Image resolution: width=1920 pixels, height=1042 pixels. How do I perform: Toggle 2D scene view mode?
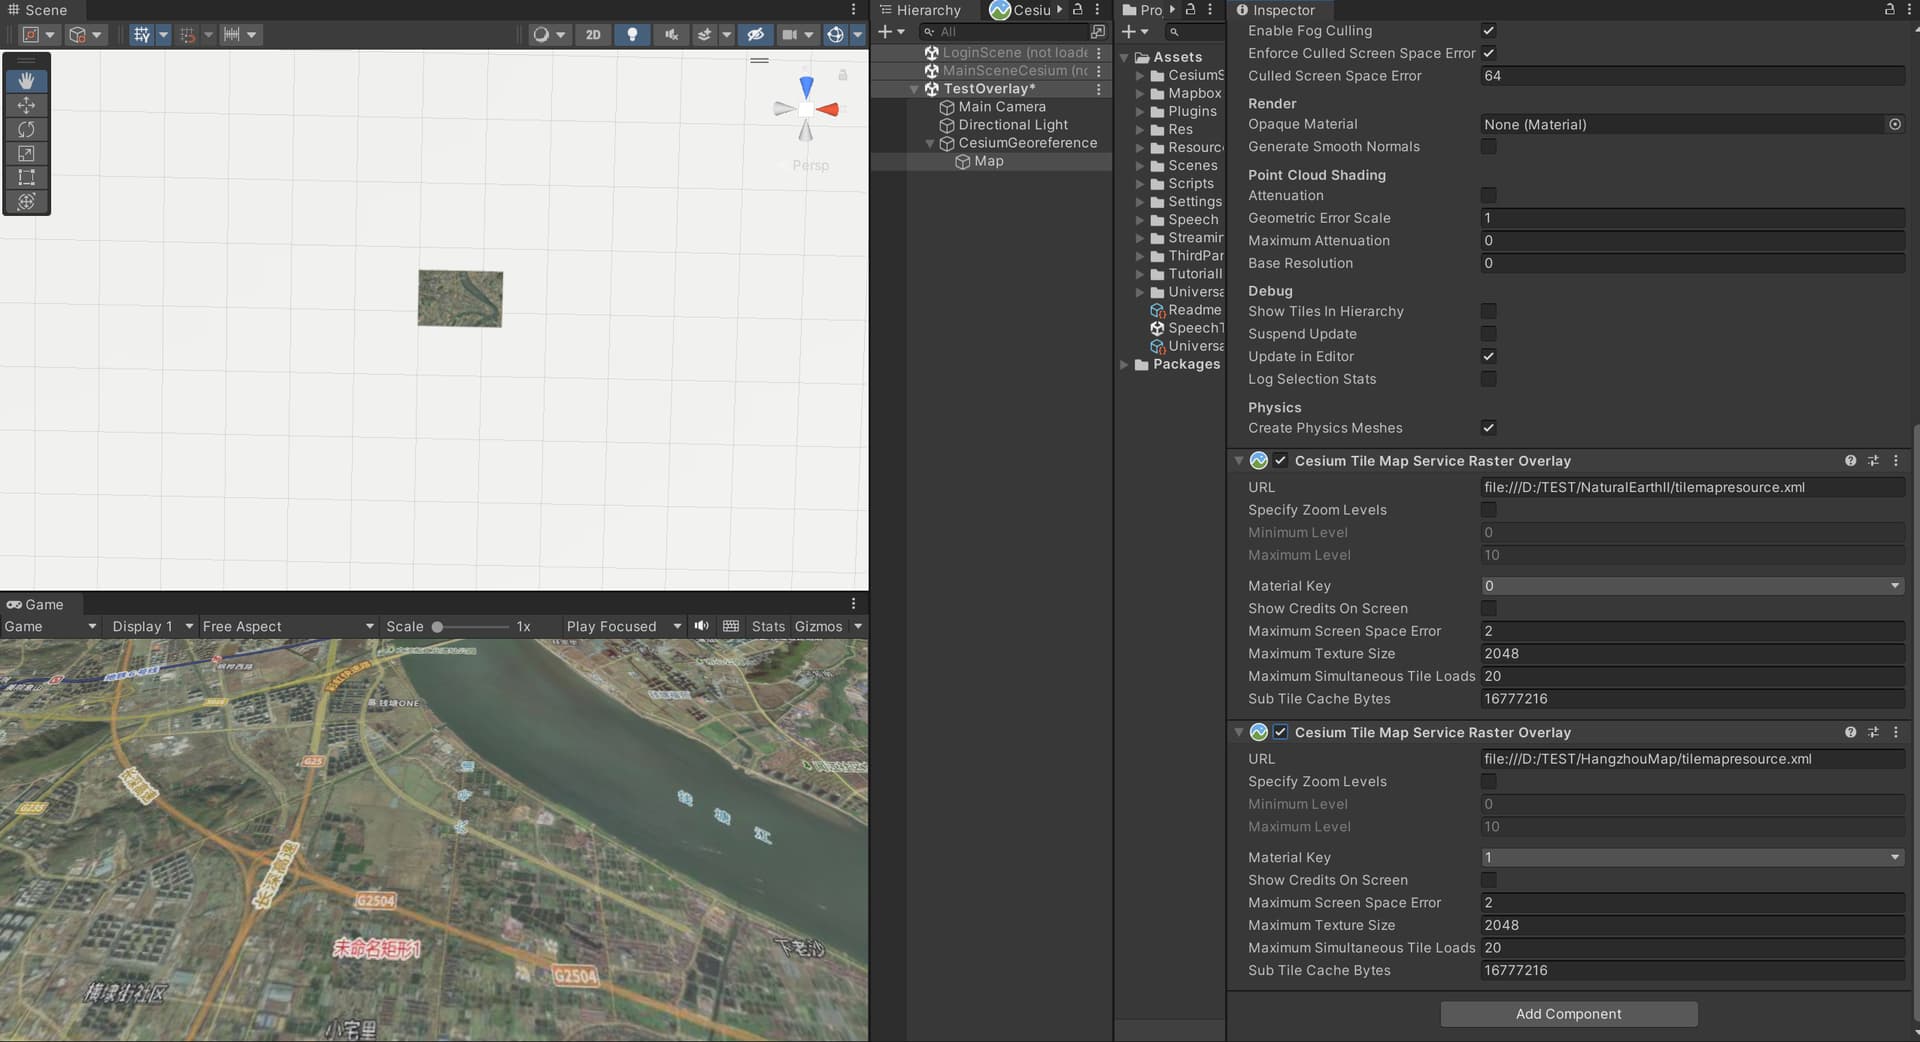pyautogui.click(x=593, y=34)
